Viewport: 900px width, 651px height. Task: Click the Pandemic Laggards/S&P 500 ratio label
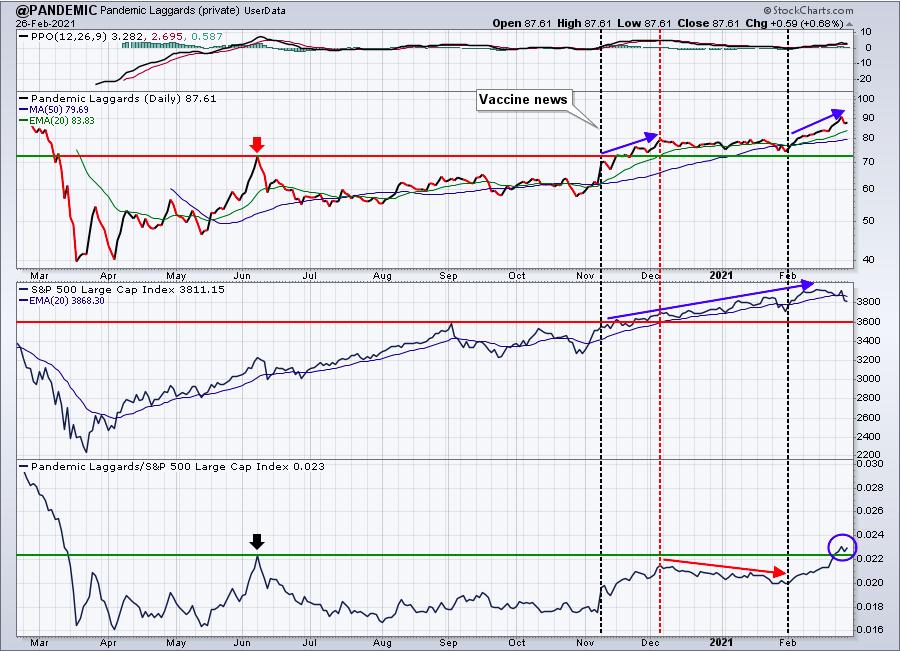[x=172, y=466]
